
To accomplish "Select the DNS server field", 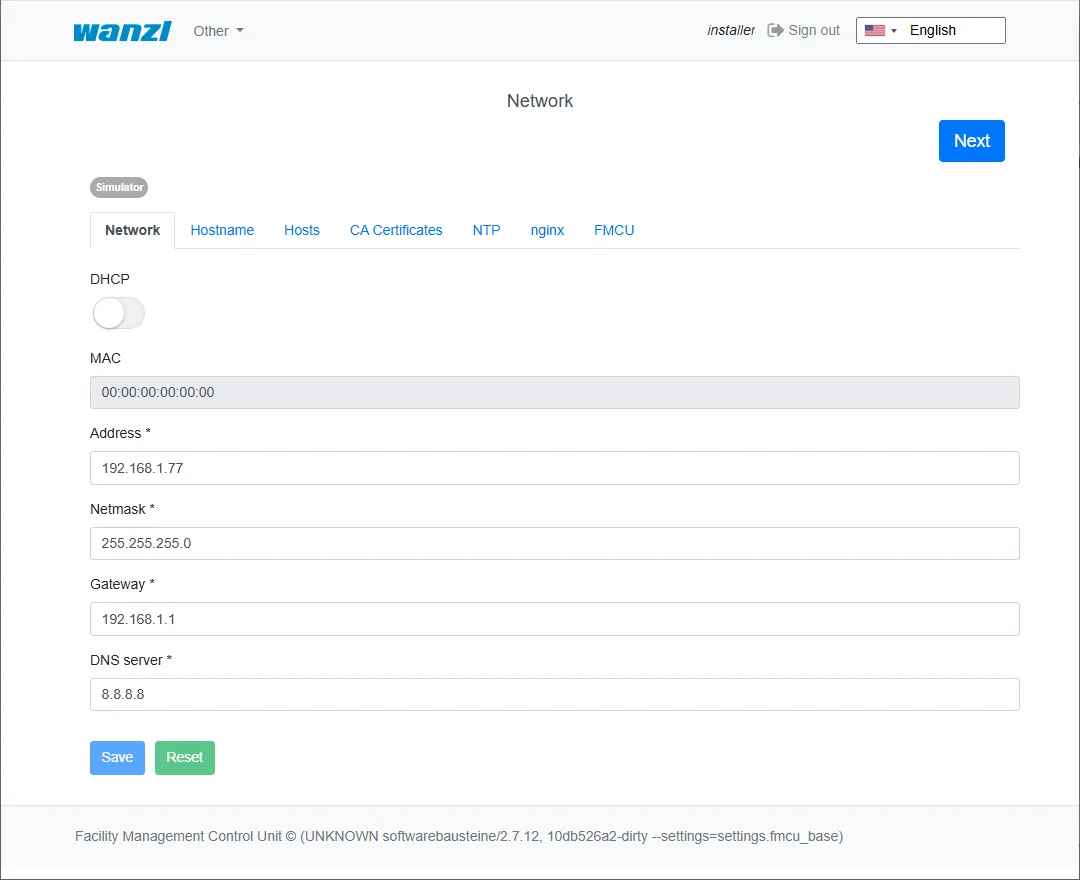I will click(x=554, y=694).
